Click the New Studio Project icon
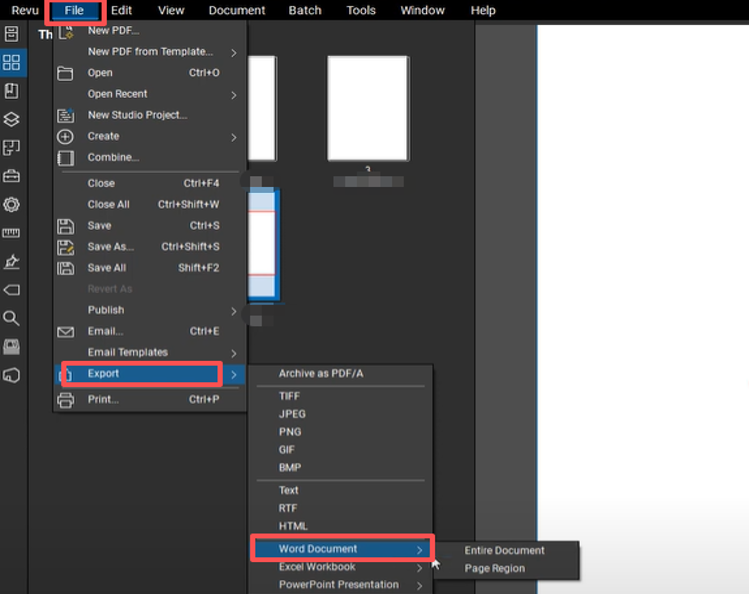The width and height of the screenshot is (749, 594). coord(65,115)
